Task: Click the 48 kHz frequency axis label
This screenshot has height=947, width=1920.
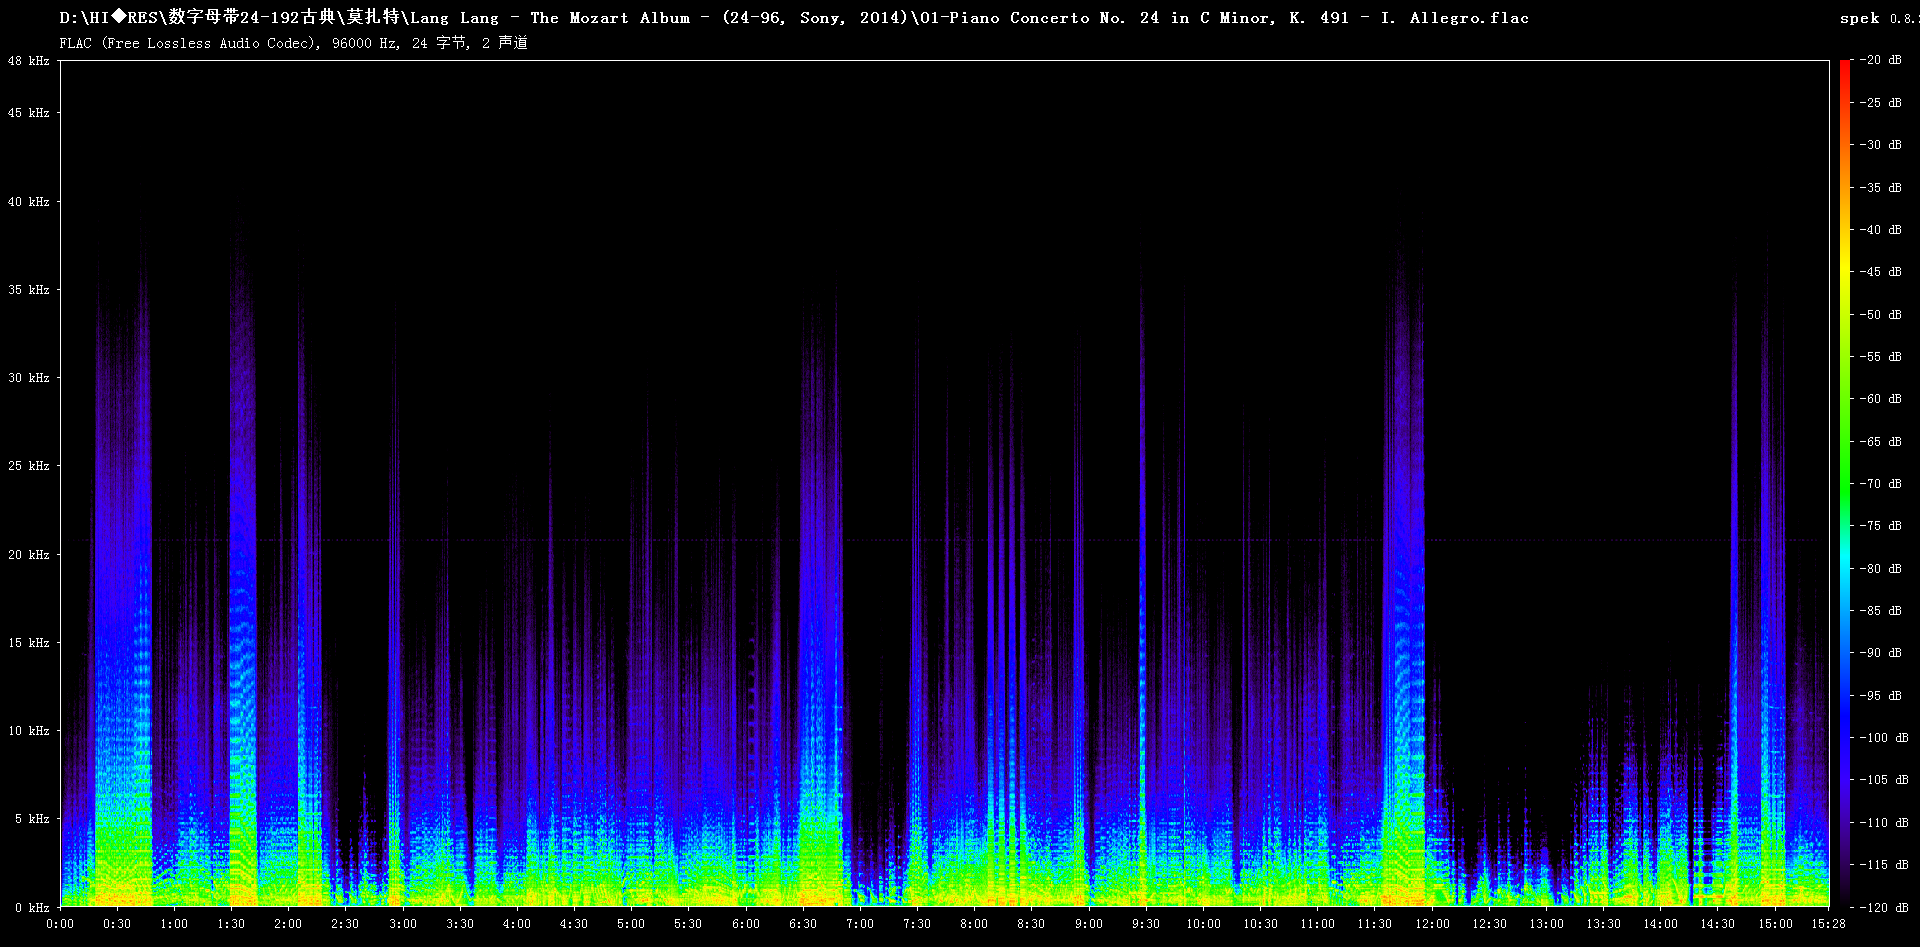Action: pyautogui.click(x=29, y=61)
